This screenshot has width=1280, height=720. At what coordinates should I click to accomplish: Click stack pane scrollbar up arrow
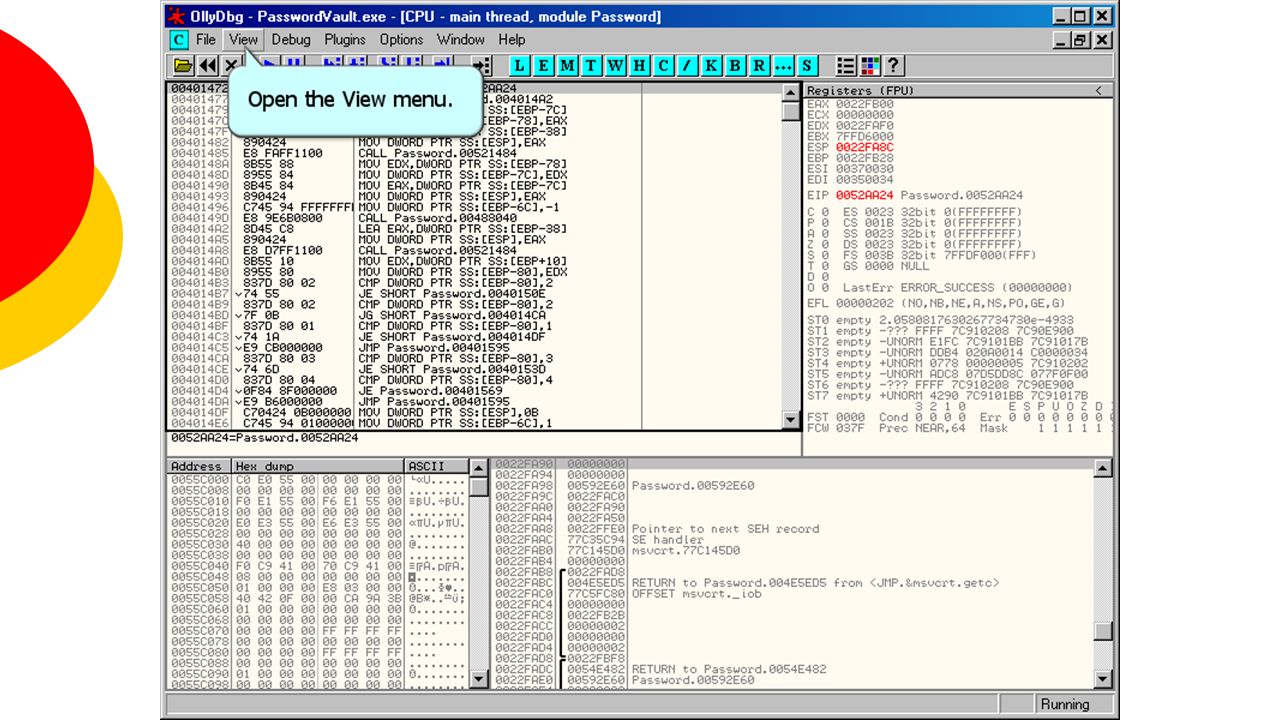coord(1103,468)
